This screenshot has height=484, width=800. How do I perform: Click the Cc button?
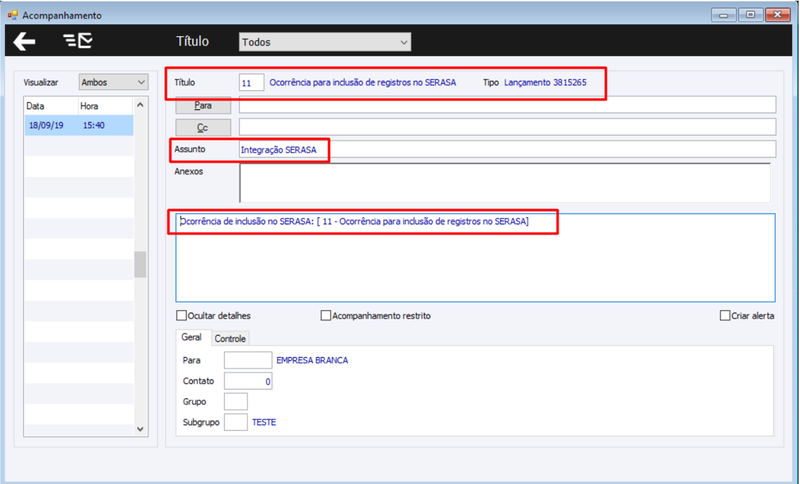(203, 128)
